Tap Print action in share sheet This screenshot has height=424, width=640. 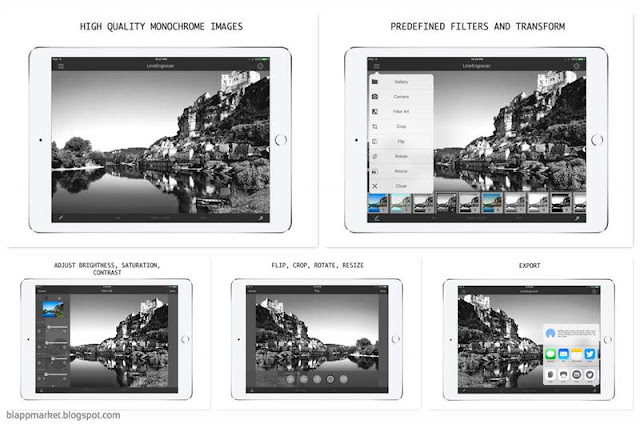[x=564, y=374]
